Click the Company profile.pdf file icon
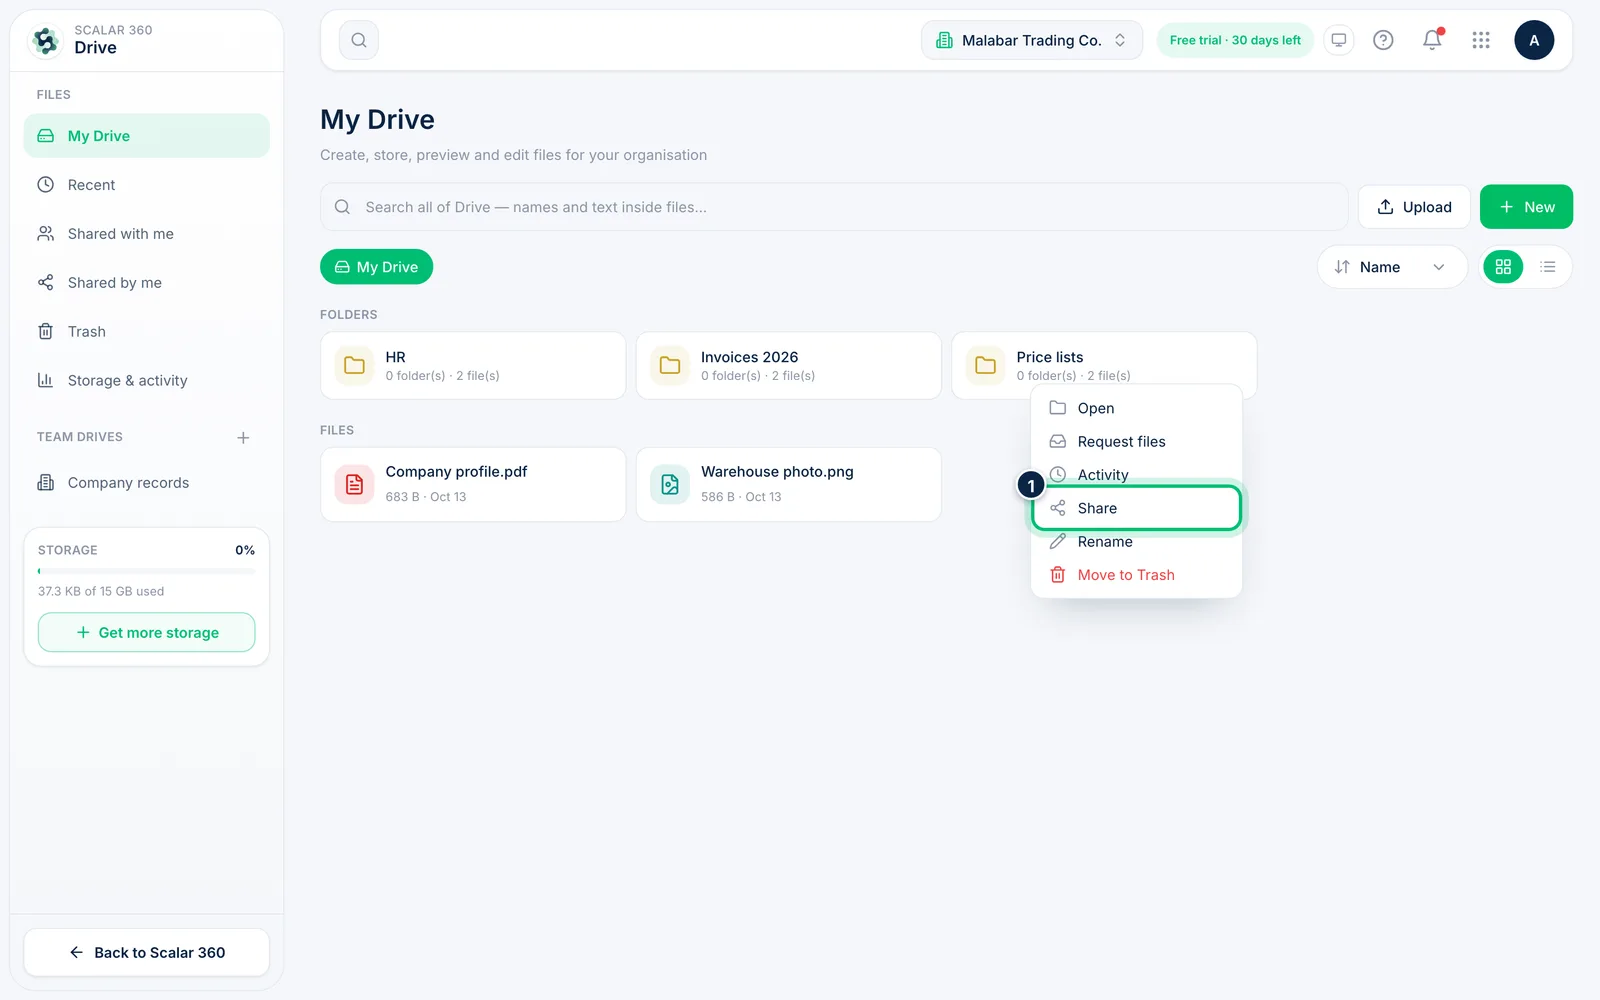Image resolution: width=1600 pixels, height=1000 pixels. coord(354,484)
